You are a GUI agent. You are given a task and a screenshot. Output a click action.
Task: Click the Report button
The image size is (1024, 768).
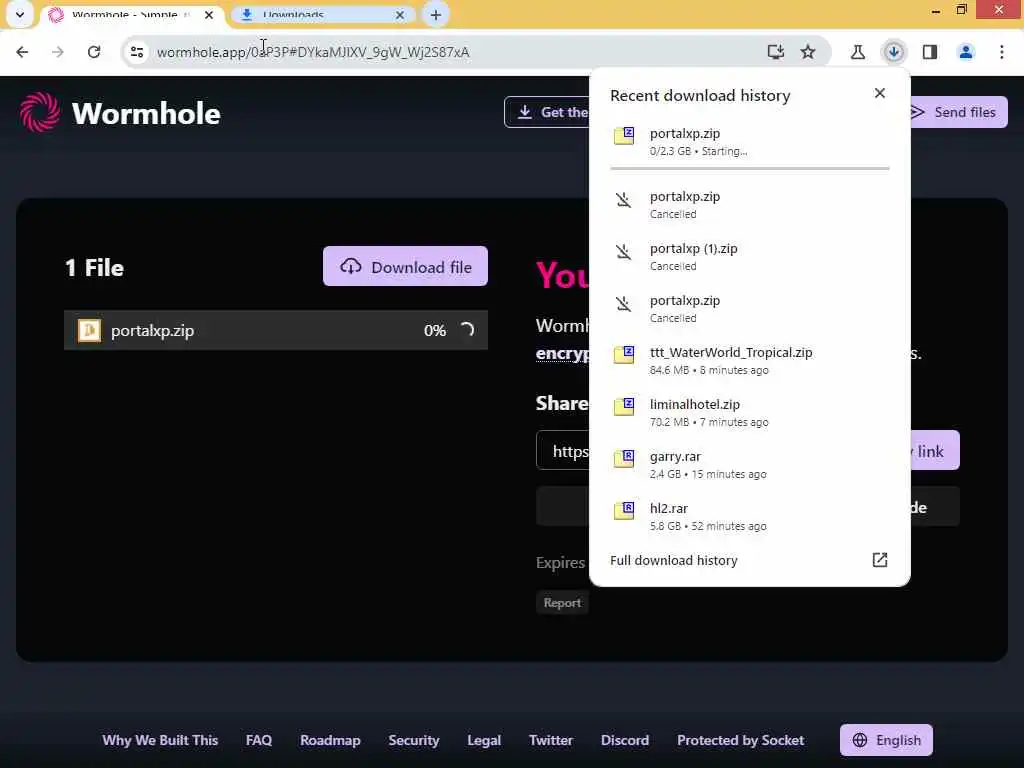pyautogui.click(x=562, y=603)
